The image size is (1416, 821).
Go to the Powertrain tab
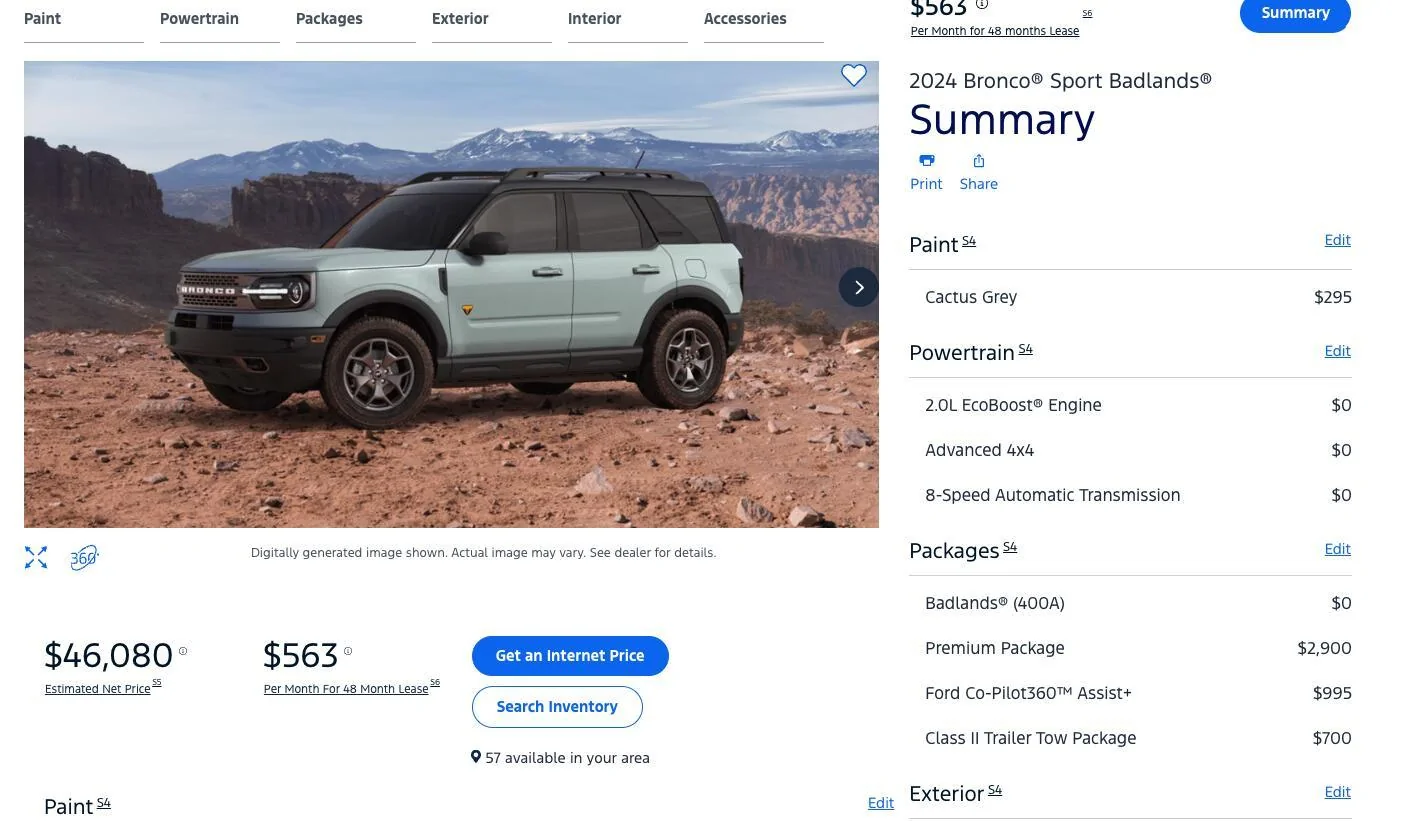(199, 18)
